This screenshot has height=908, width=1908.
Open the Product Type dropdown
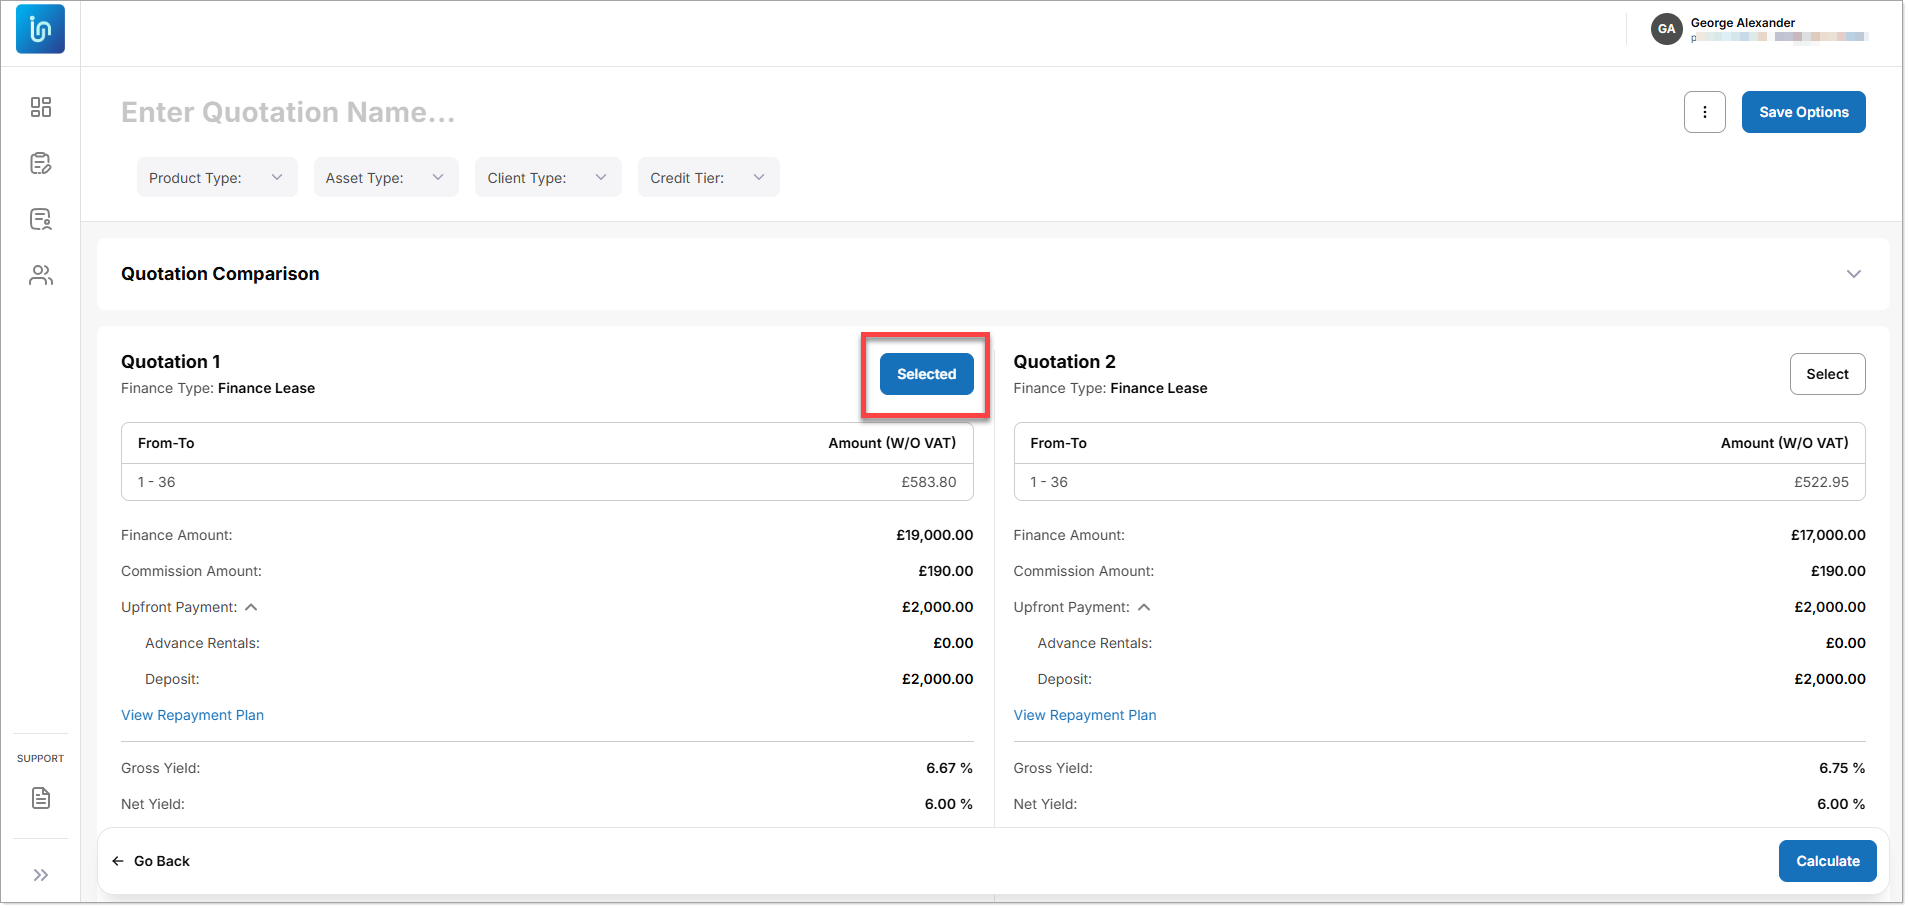(x=217, y=177)
